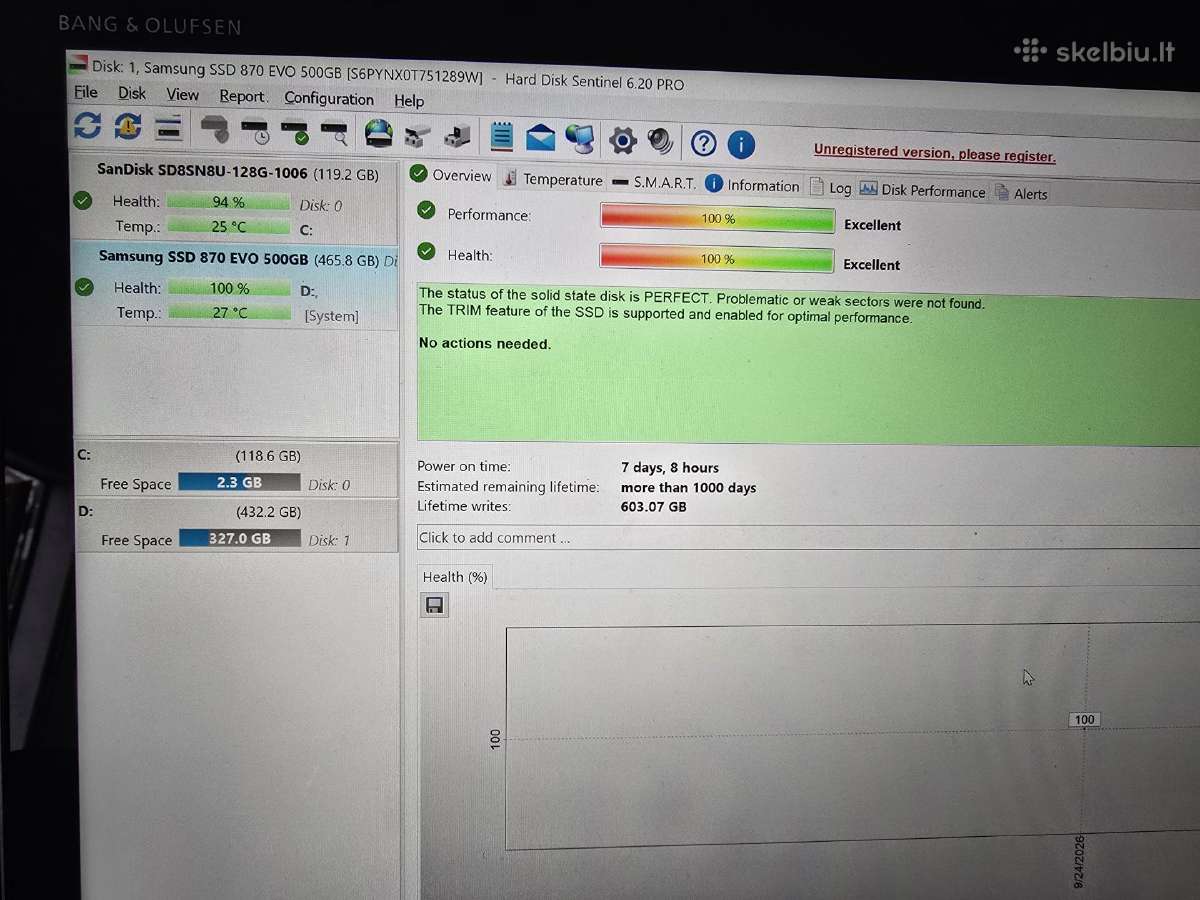Click the globe over disk toolbar icon
Image resolution: width=1200 pixels, height=900 pixels.
point(379,133)
